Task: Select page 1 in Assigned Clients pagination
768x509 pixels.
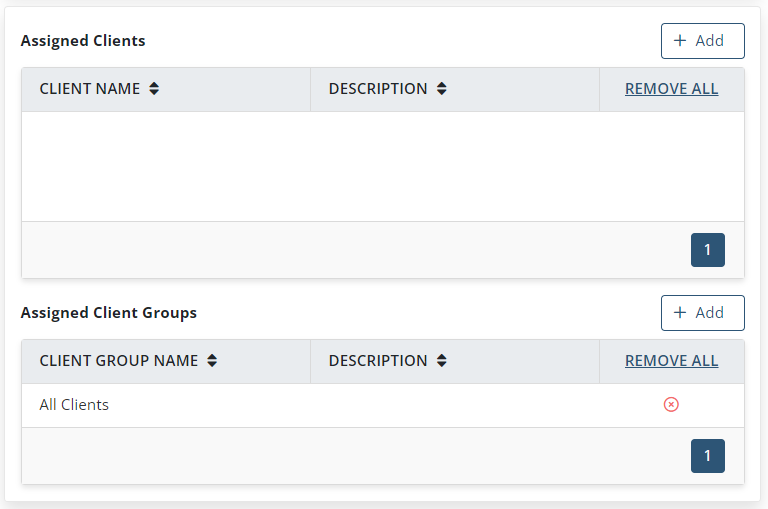Action: tap(708, 250)
